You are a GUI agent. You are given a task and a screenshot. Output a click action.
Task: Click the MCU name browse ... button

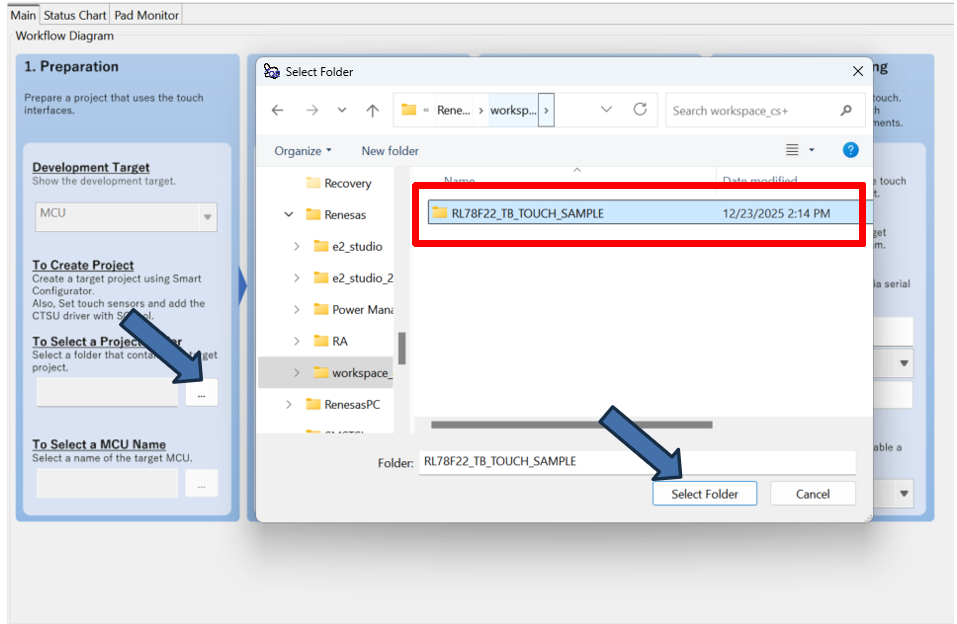(201, 484)
